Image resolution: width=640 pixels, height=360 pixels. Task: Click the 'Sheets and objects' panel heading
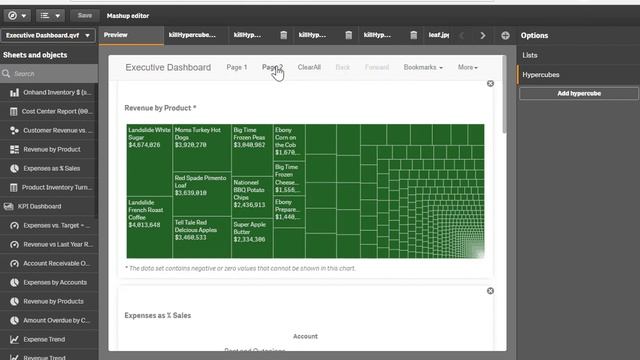tap(35, 55)
